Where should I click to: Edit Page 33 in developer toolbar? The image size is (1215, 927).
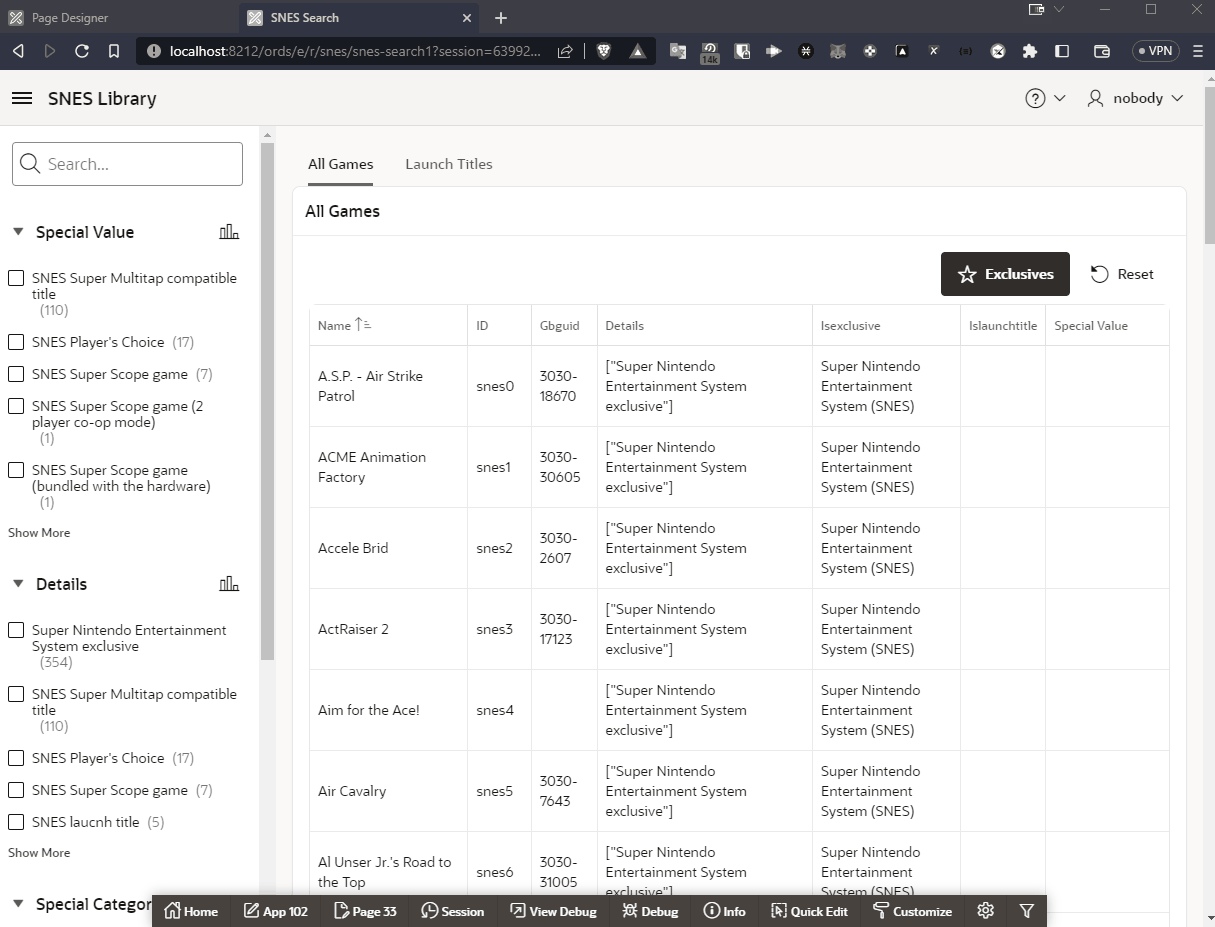click(365, 911)
